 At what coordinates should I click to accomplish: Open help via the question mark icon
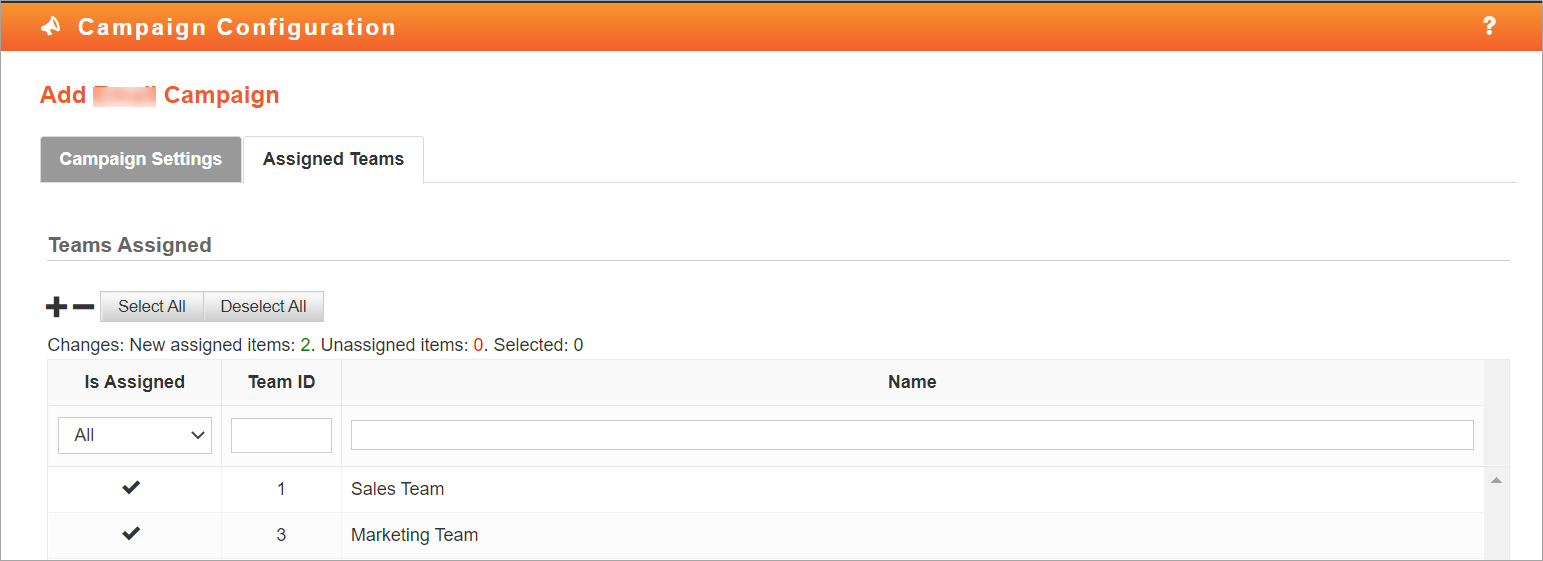point(1489,27)
